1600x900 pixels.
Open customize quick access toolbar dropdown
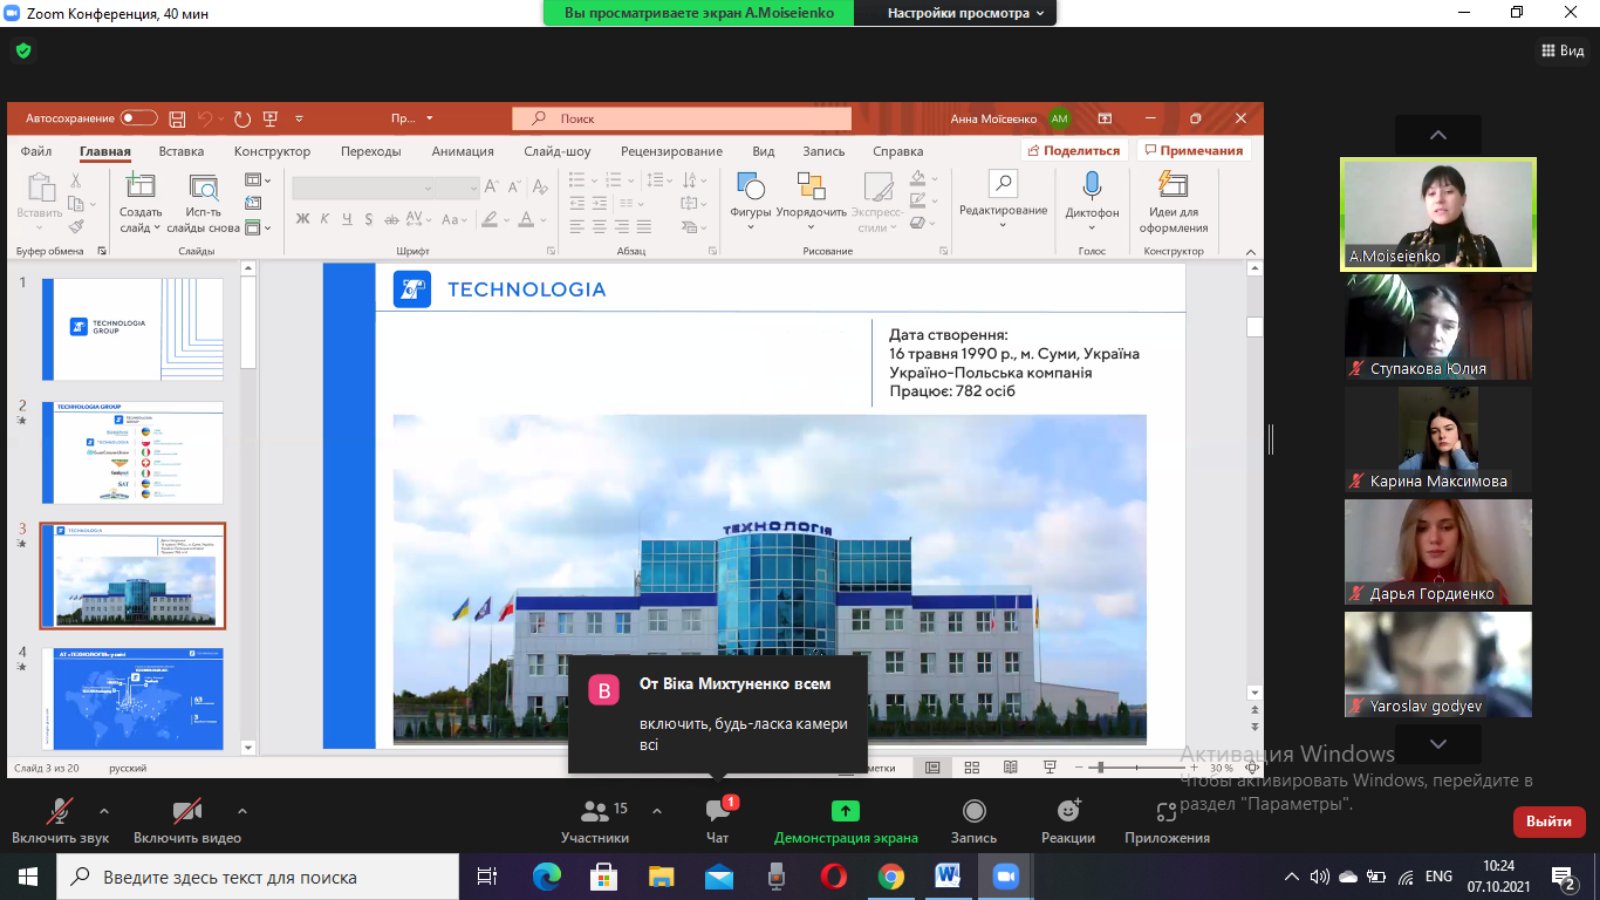pyautogui.click(x=299, y=119)
